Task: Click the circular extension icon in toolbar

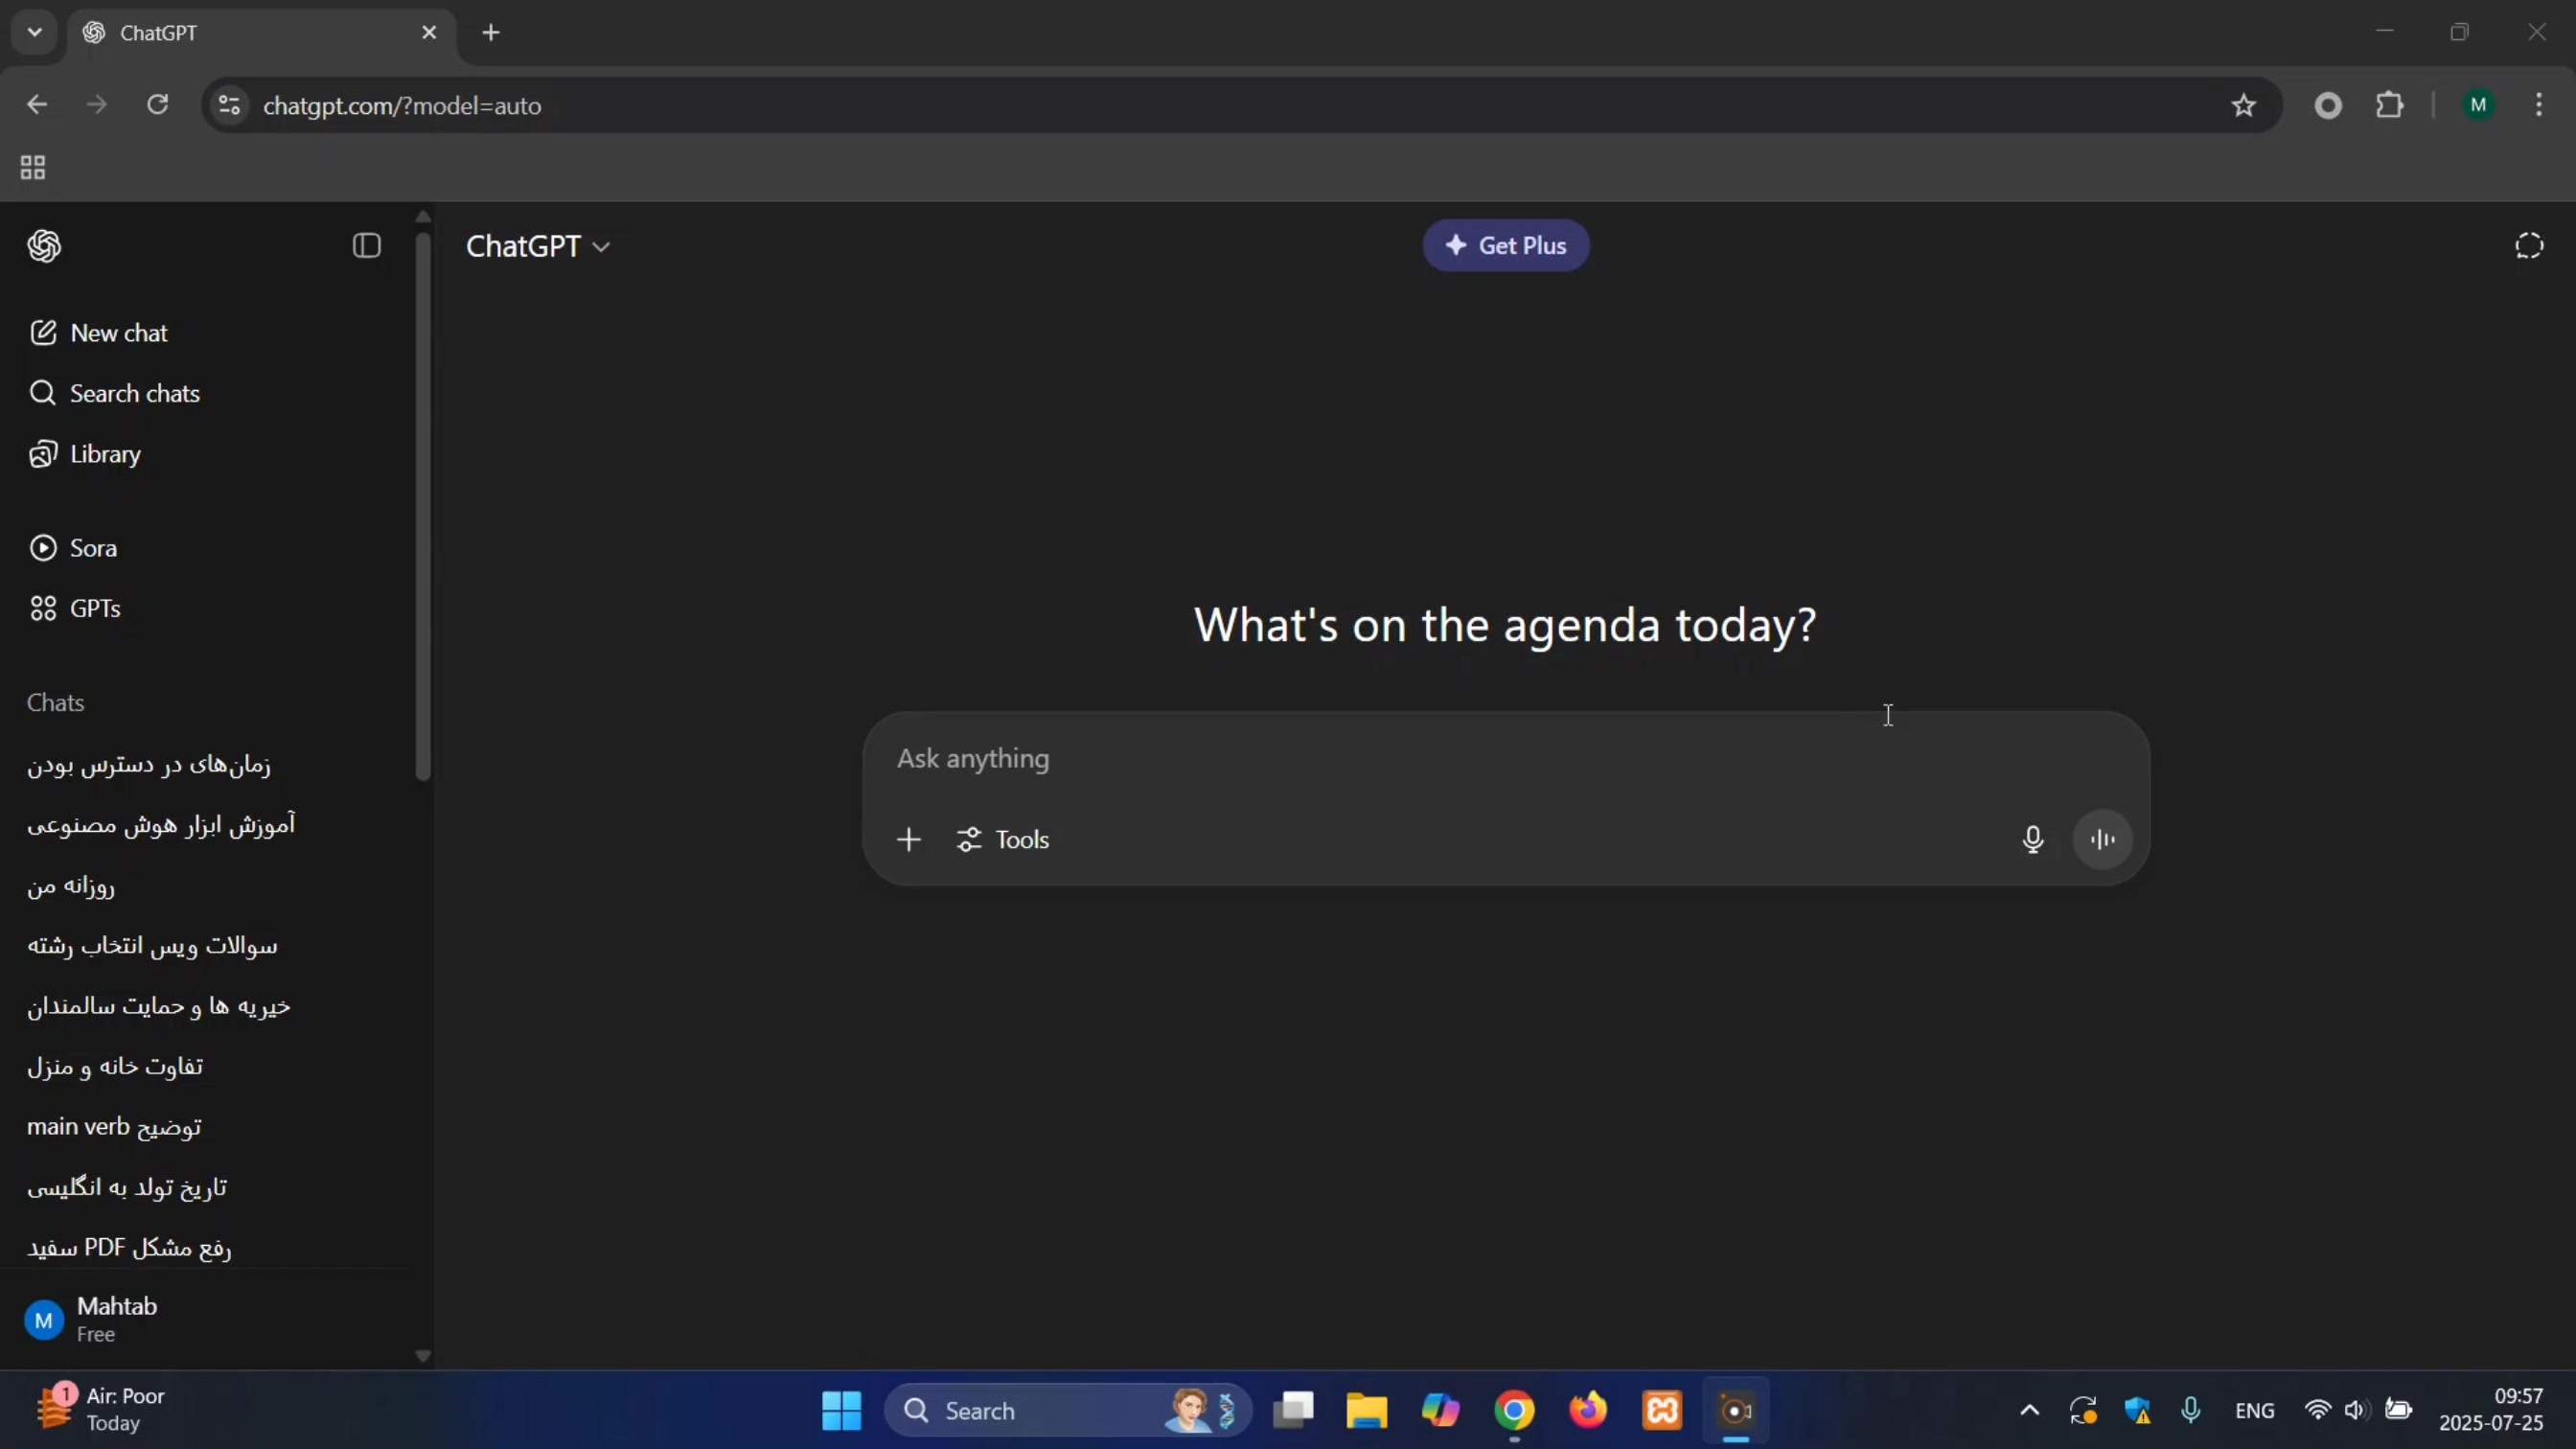Action: point(2328,105)
